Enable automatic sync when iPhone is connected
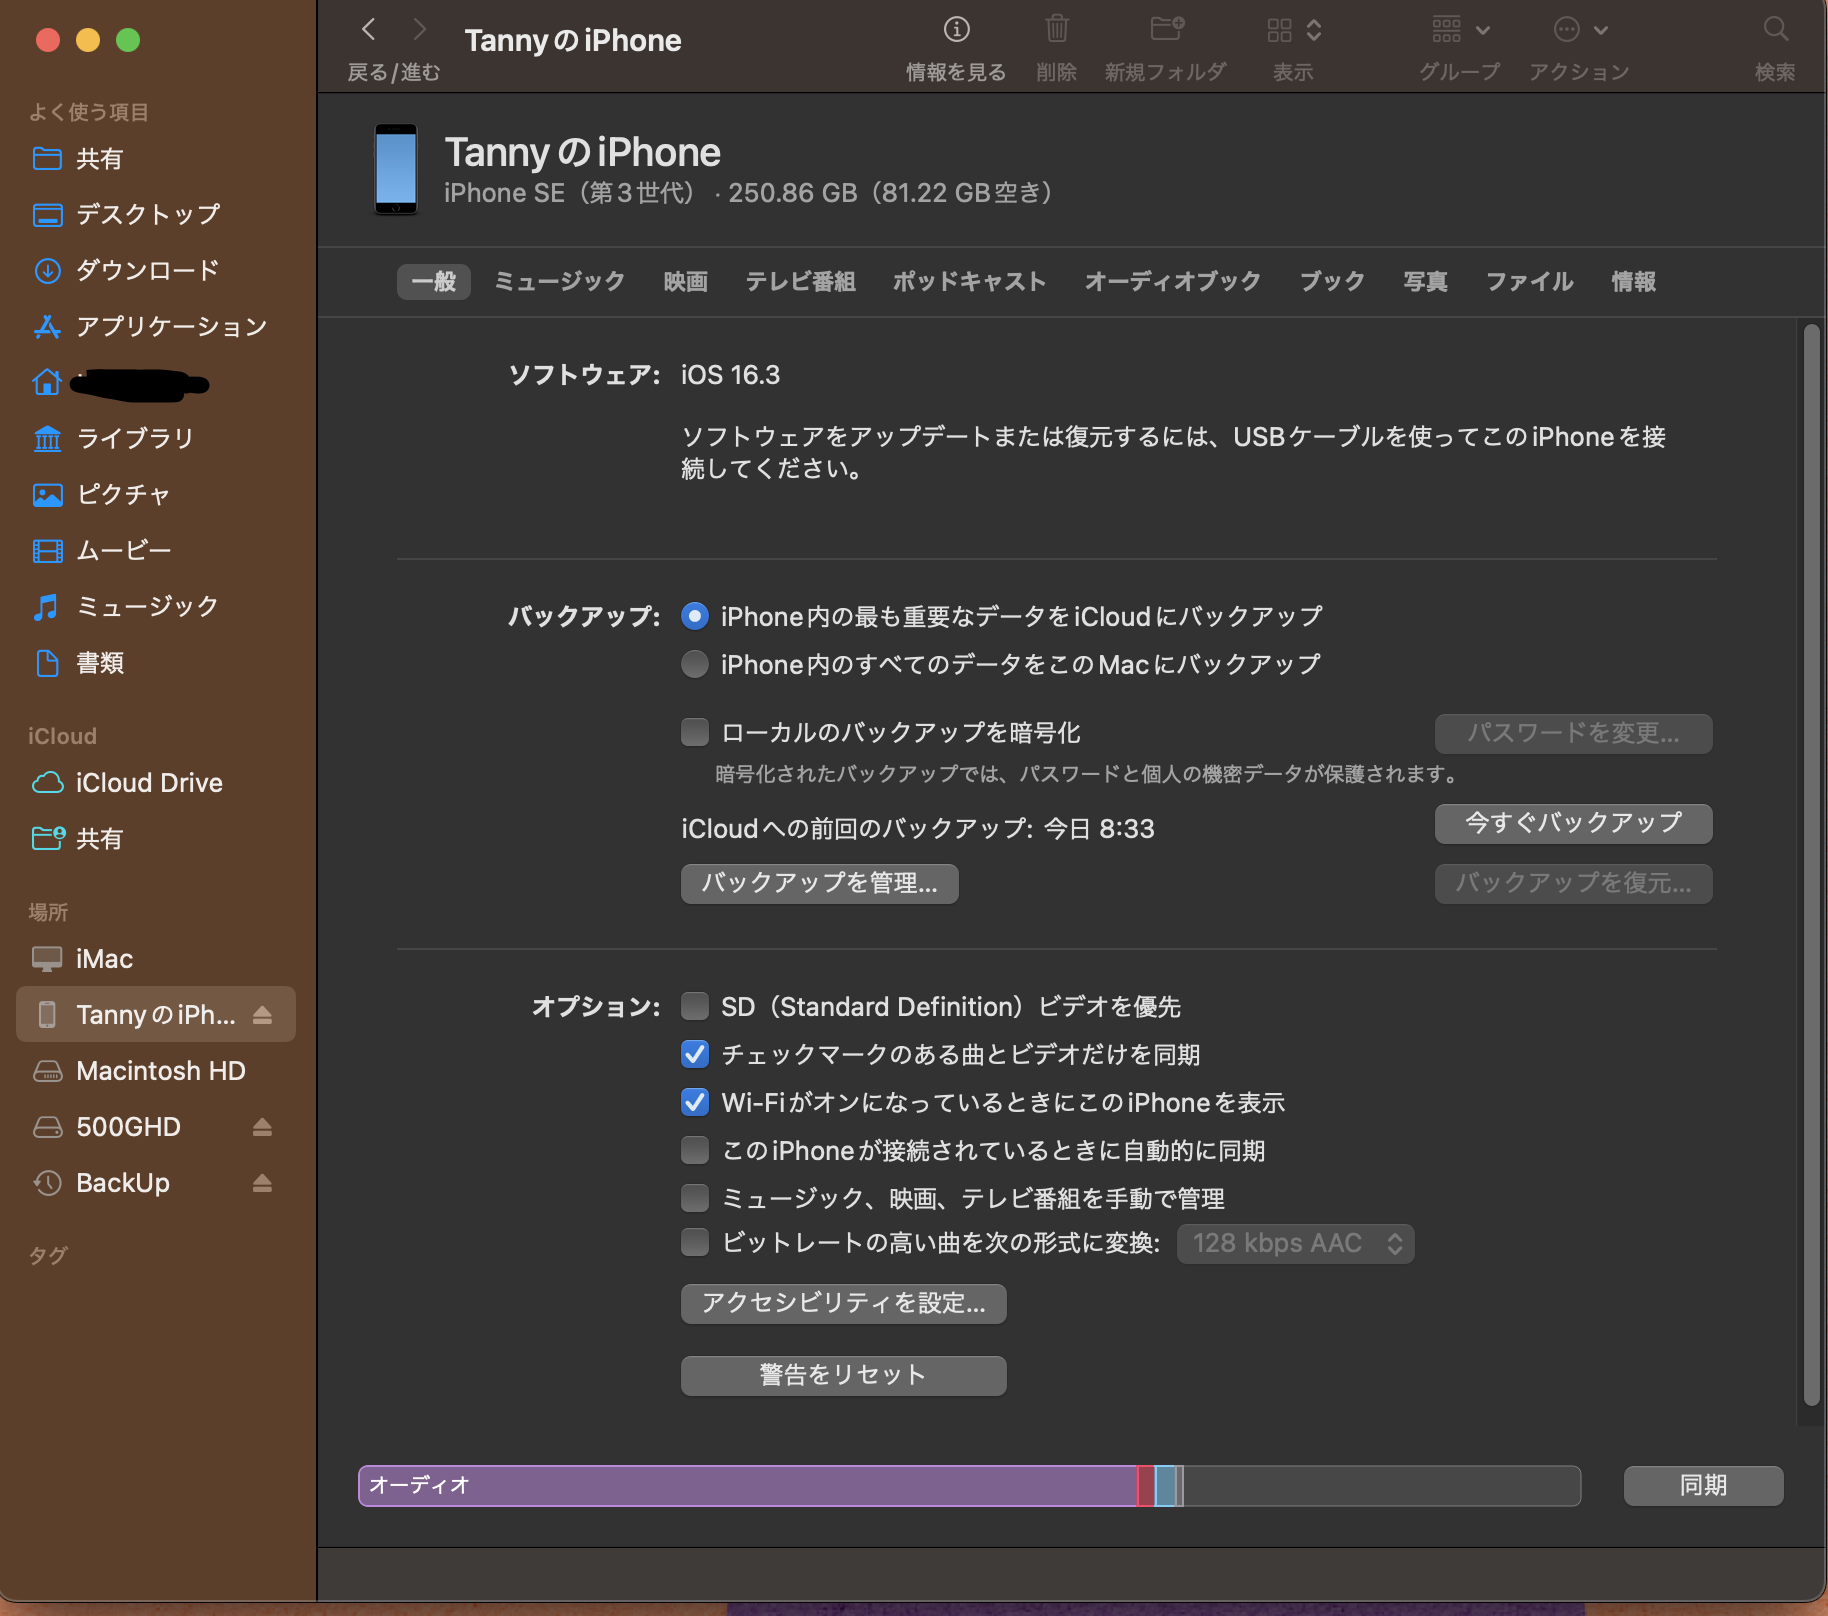Screen dimensions: 1828x1616 (x=695, y=1150)
